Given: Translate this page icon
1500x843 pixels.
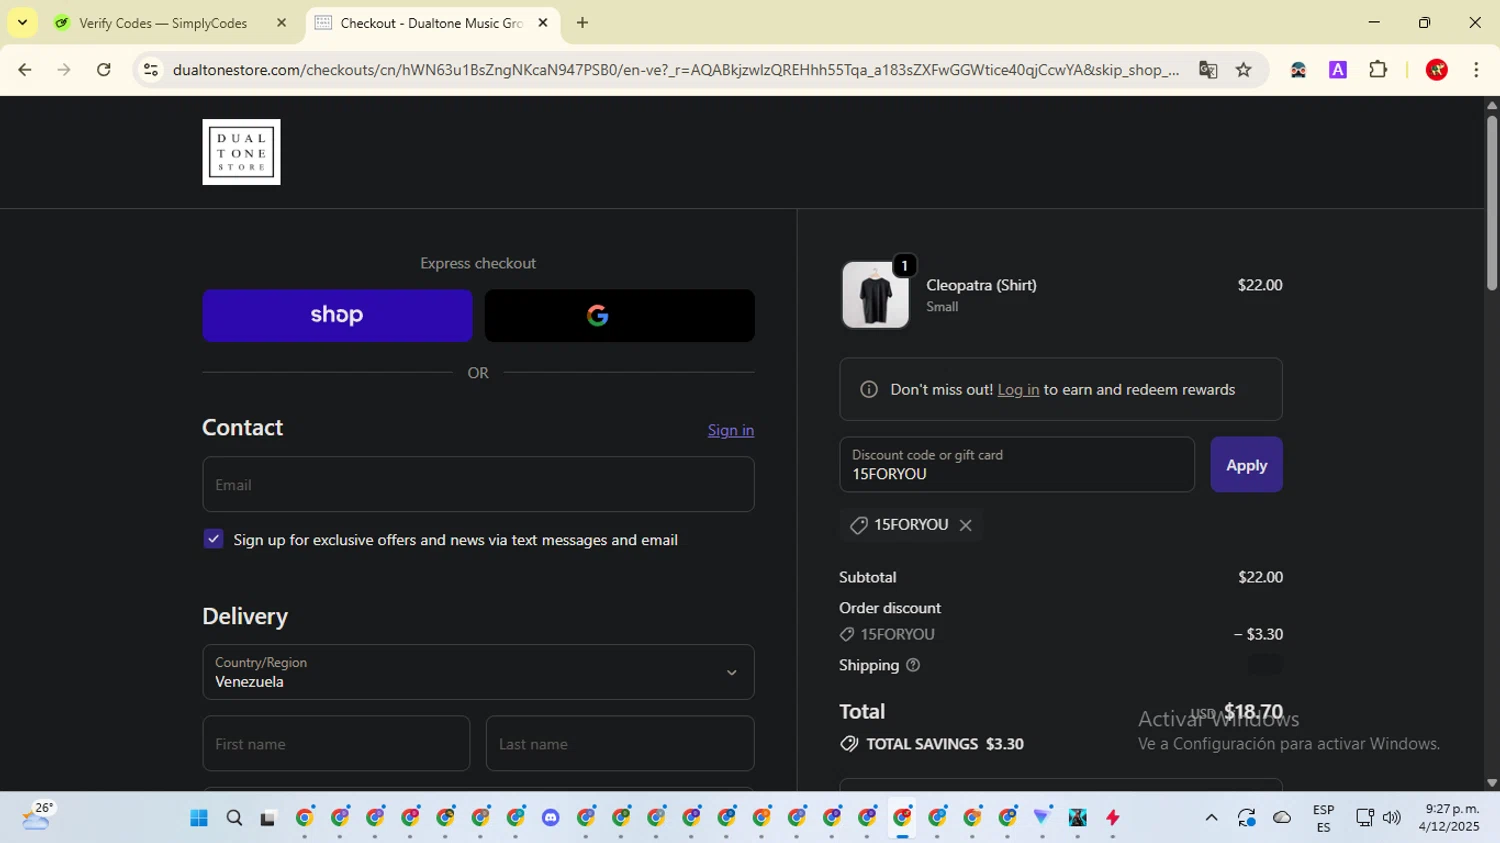Looking at the screenshot, I should pyautogui.click(x=1208, y=70).
